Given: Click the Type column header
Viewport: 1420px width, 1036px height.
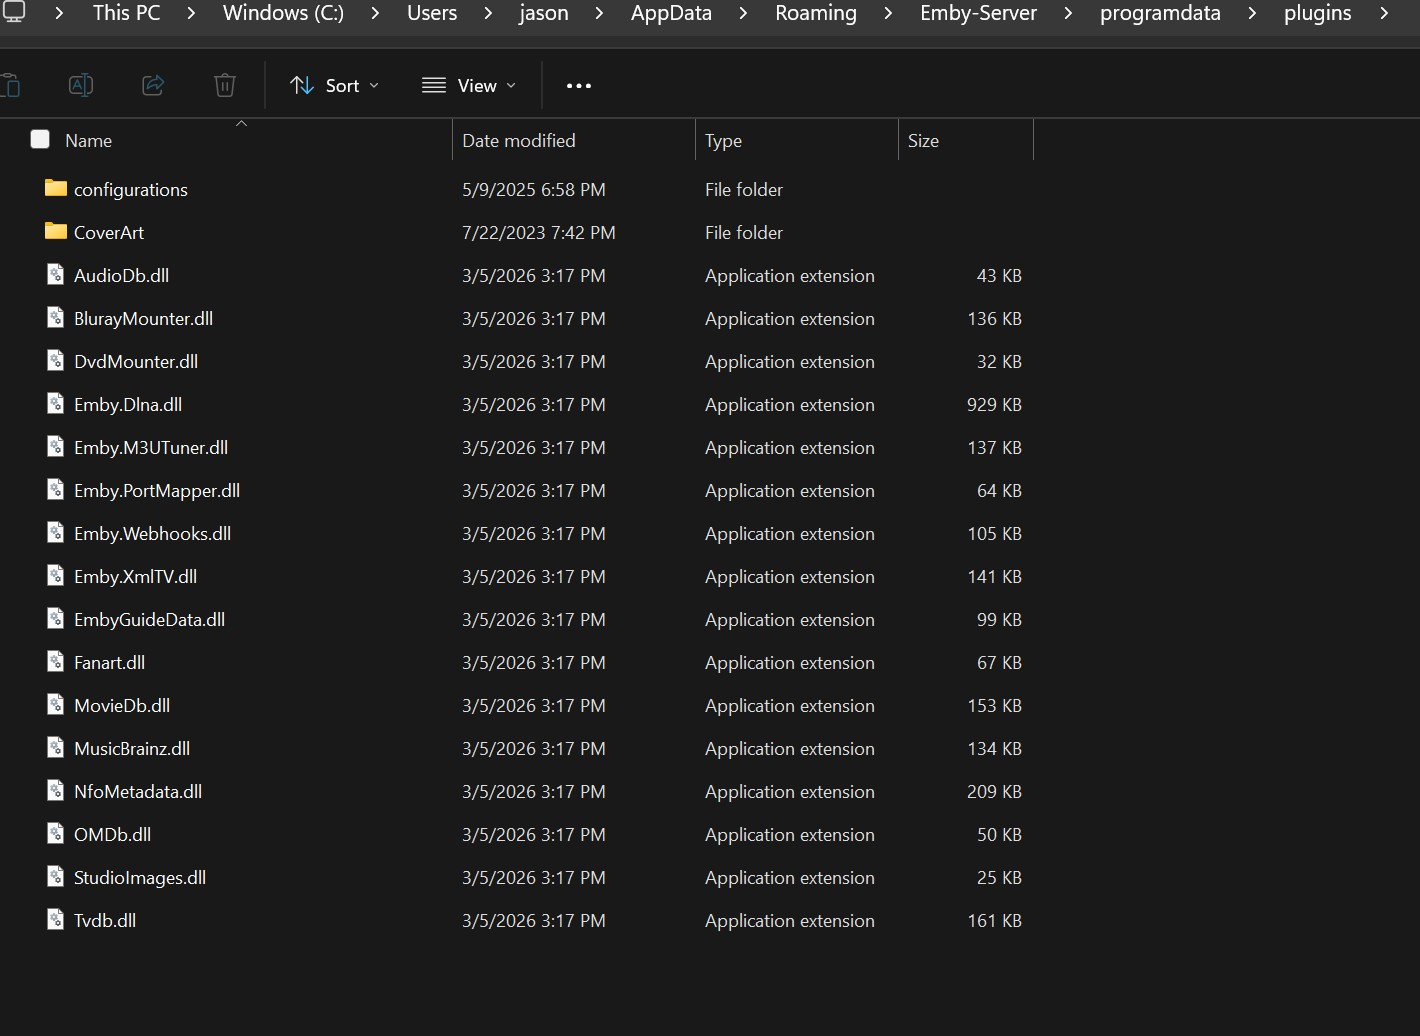Looking at the screenshot, I should (723, 140).
